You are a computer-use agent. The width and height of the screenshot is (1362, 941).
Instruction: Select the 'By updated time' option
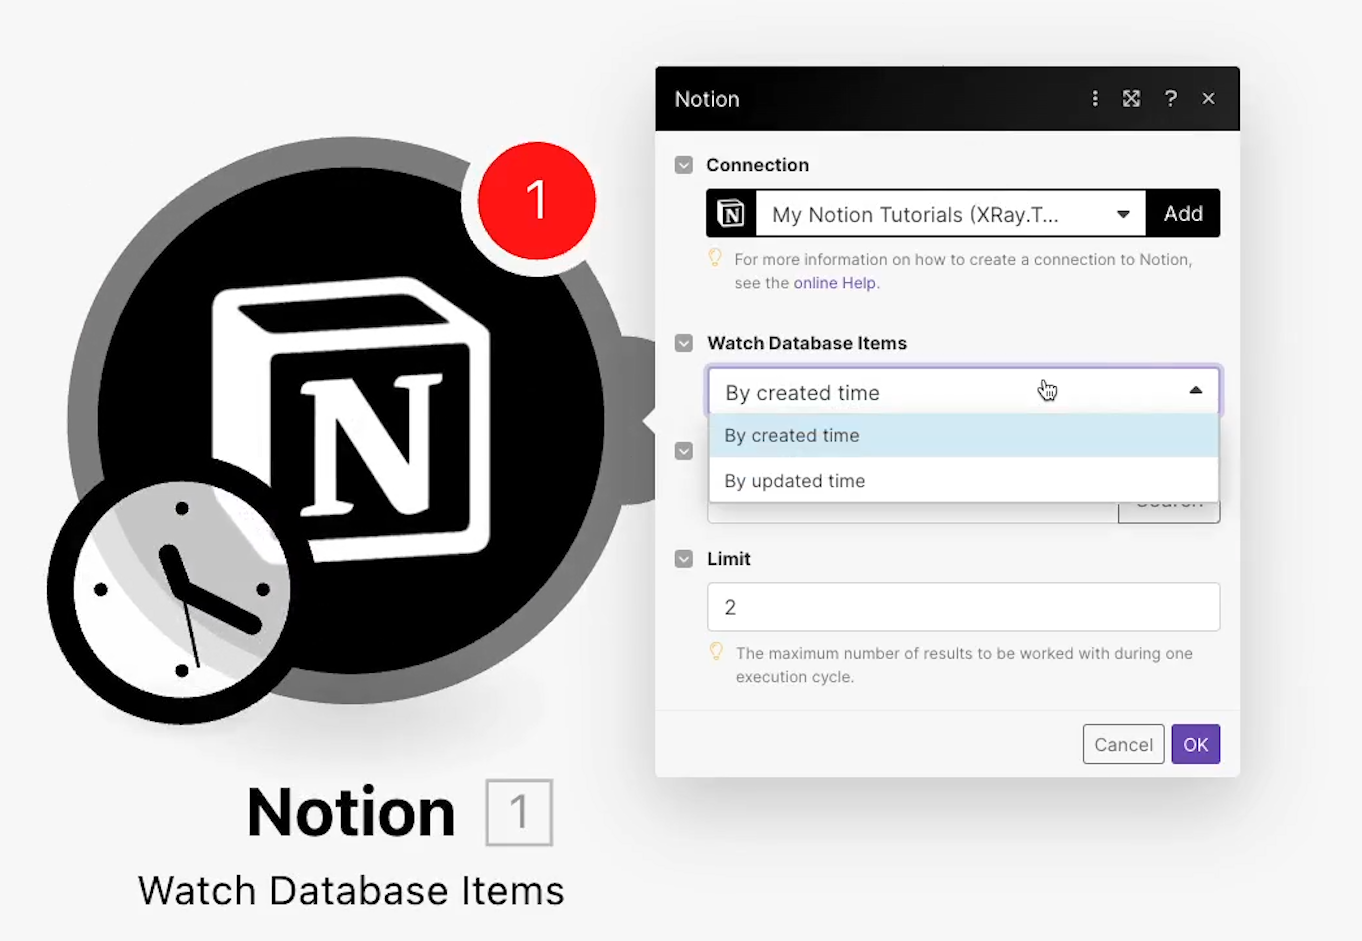click(795, 481)
